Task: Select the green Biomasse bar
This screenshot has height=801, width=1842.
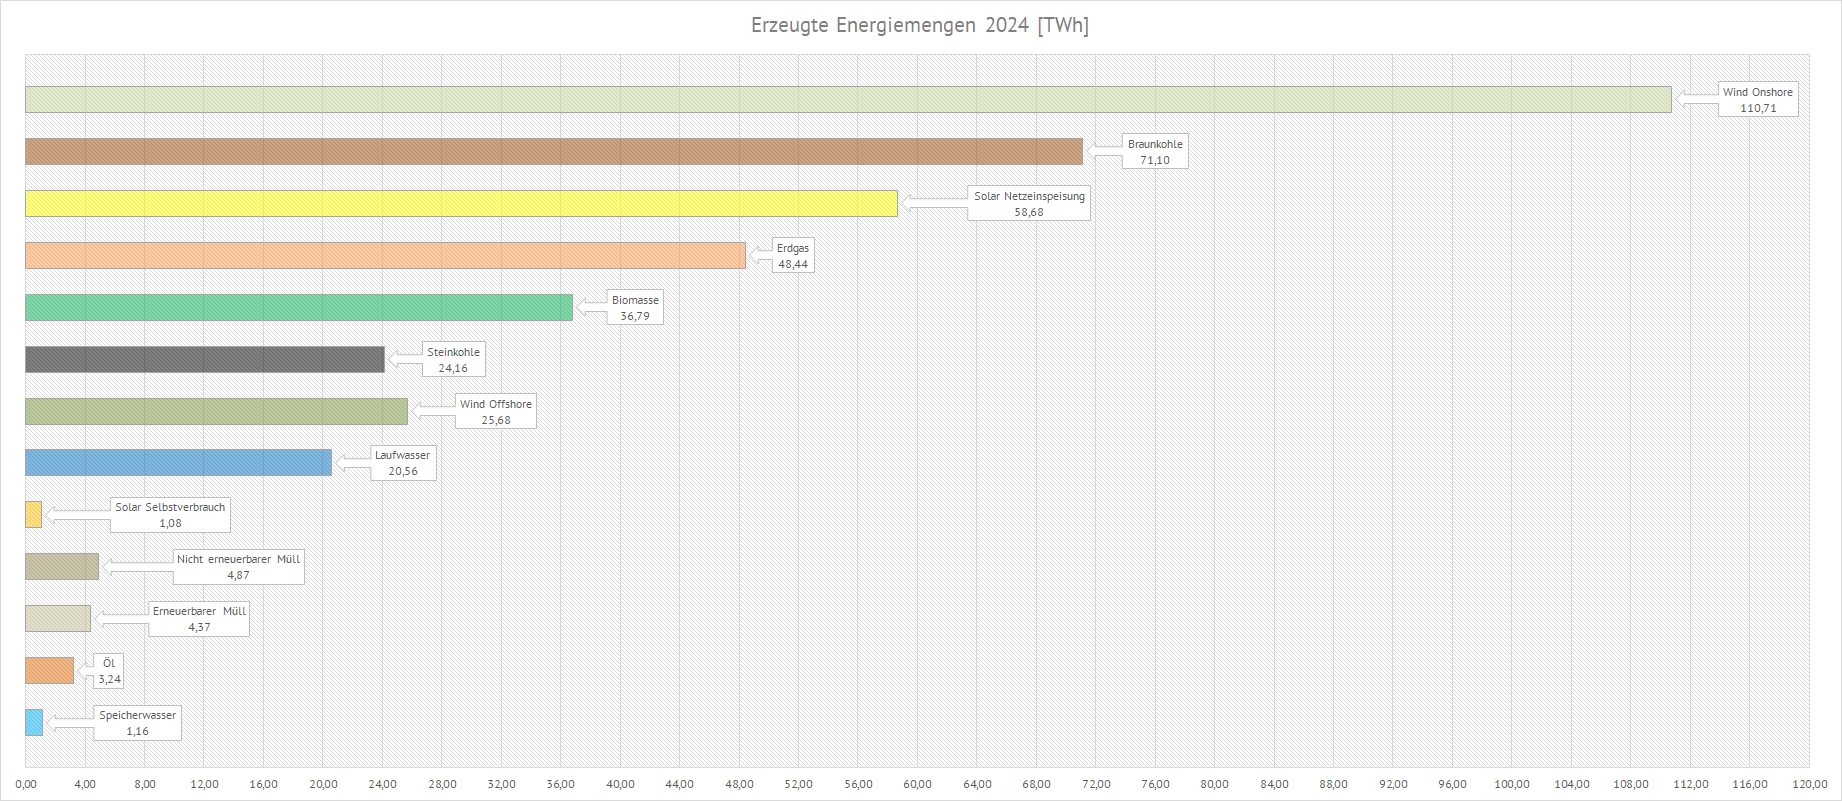Action: point(298,307)
